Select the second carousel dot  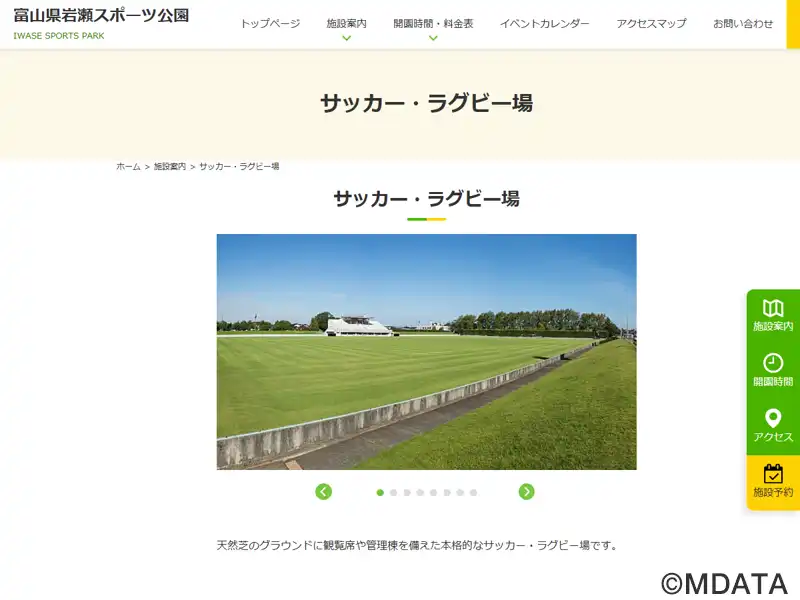(393, 492)
